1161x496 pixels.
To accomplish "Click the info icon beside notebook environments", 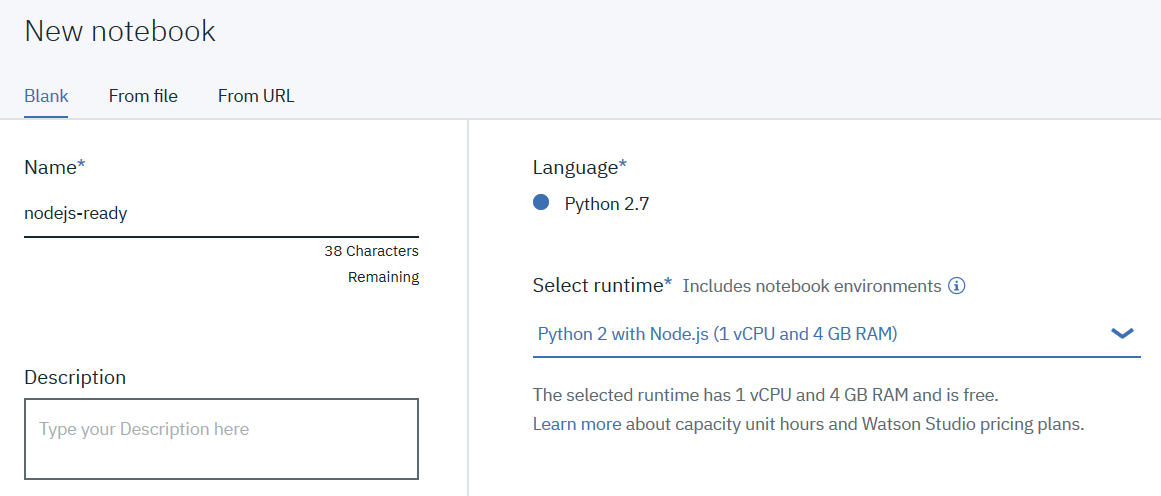I will tap(957, 286).
